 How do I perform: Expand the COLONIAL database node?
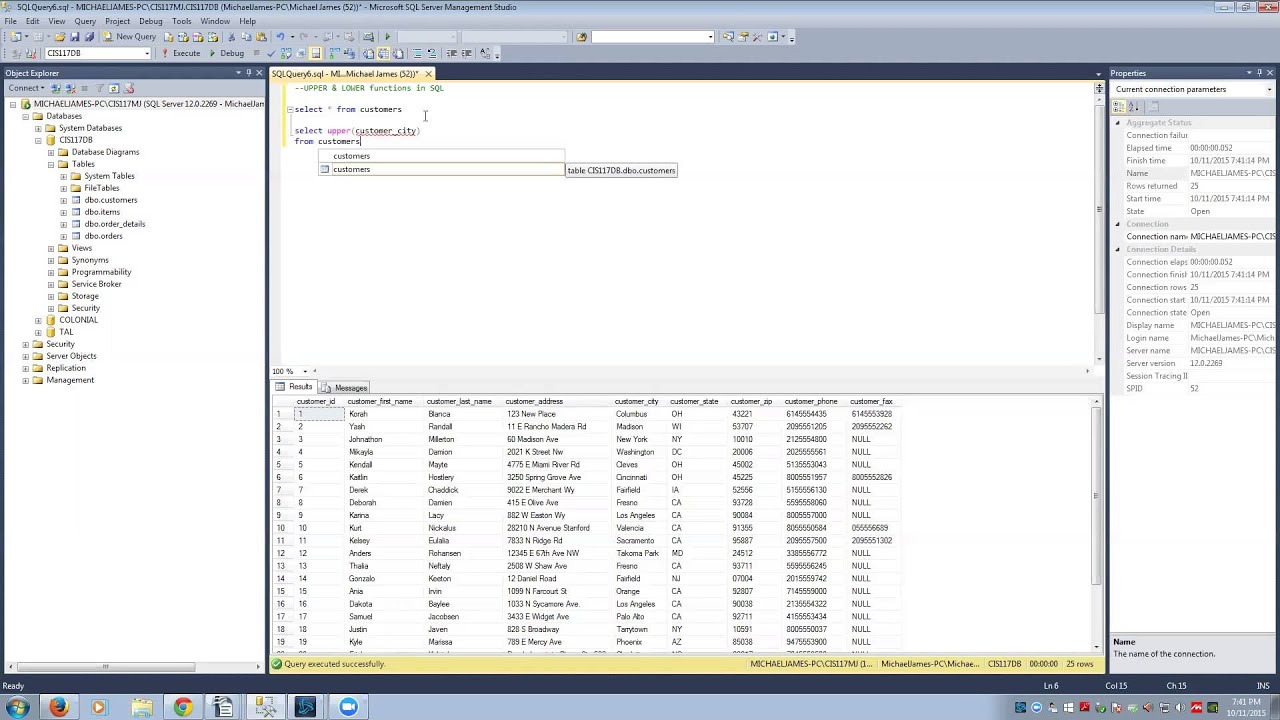[38, 320]
